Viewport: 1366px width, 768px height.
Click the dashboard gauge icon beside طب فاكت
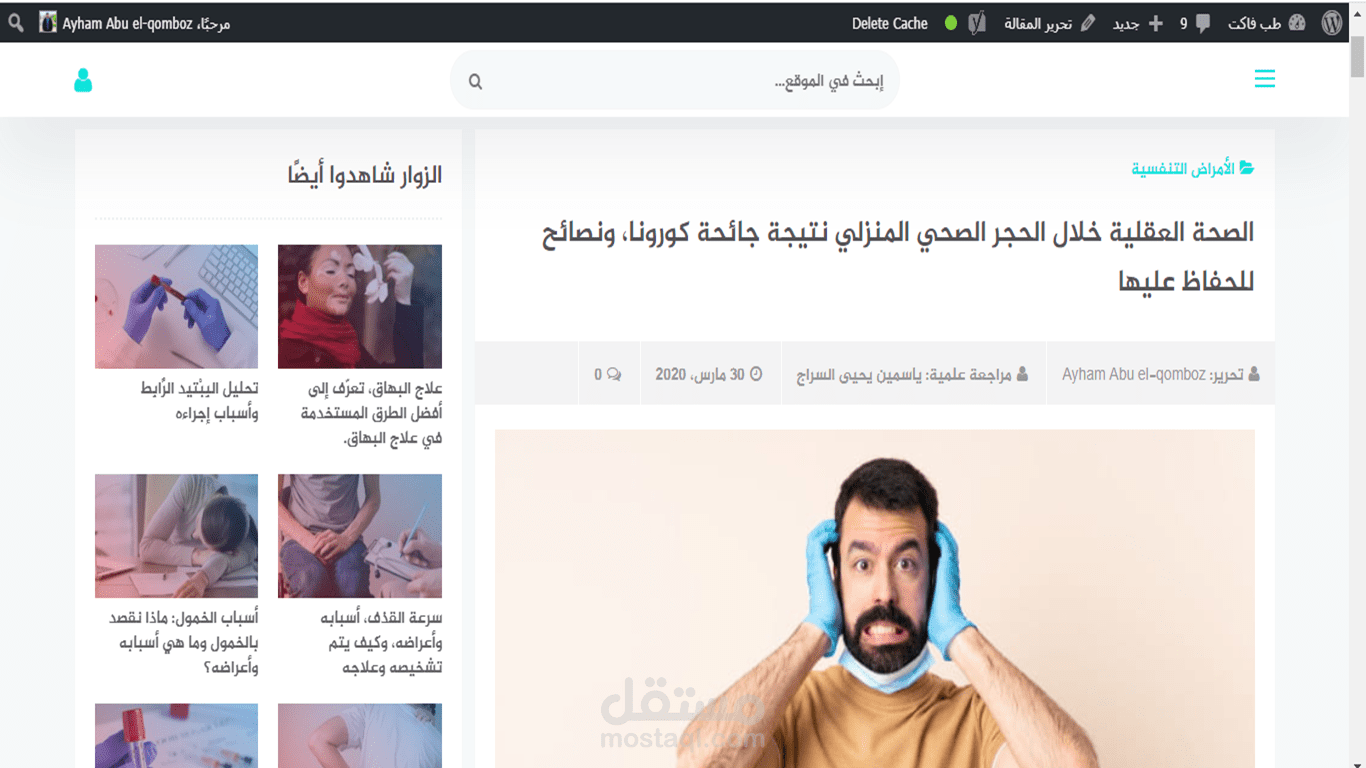tap(1297, 23)
